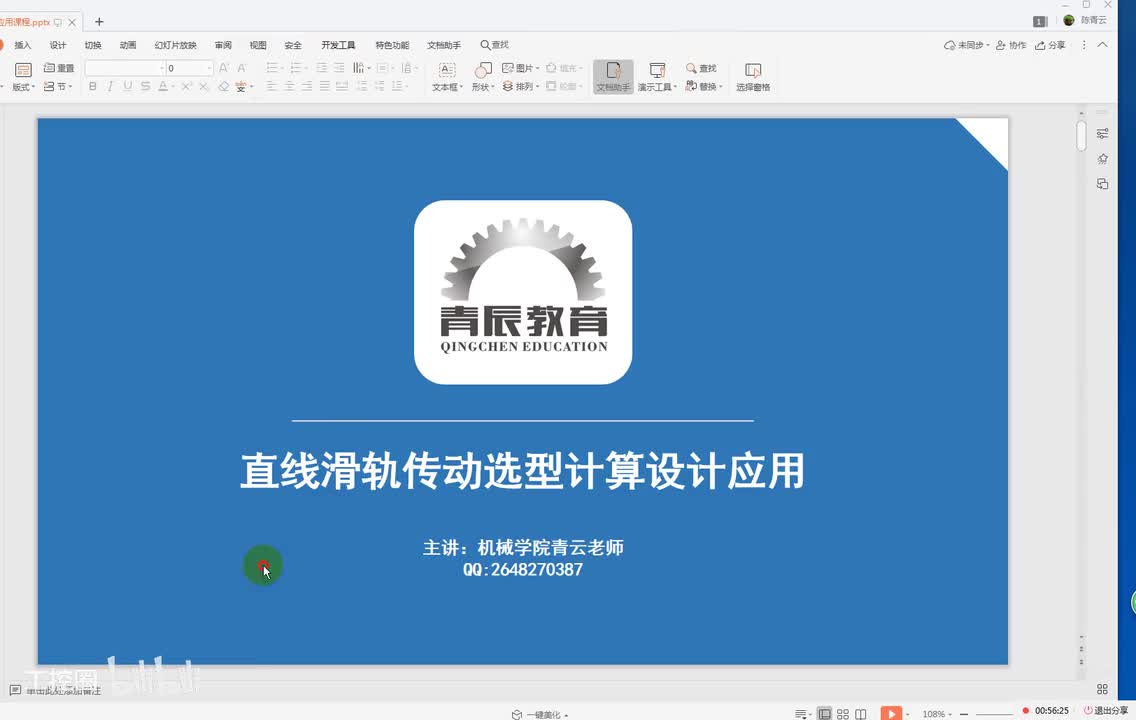This screenshot has width=1136, height=720.
Task: Open the 选择窗格 selection pane
Action: (753, 77)
